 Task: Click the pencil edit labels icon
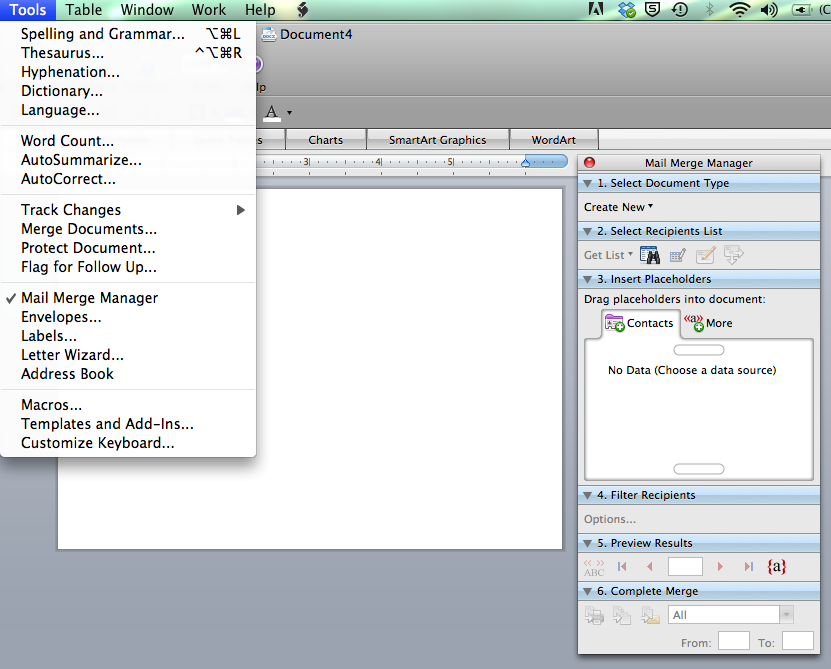(705, 256)
